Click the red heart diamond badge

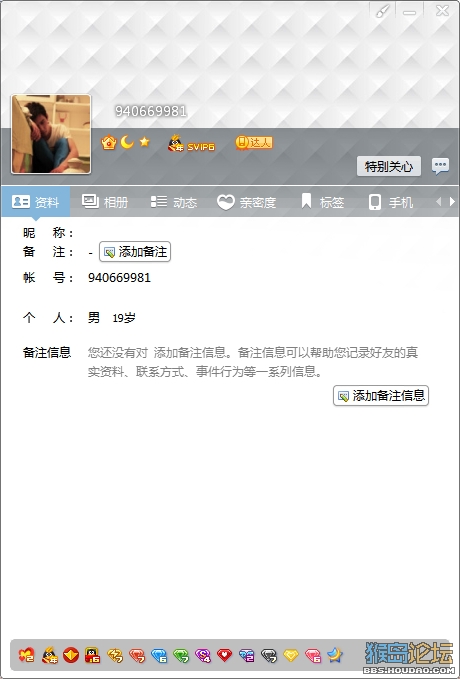pyautogui.click(x=224, y=656)
